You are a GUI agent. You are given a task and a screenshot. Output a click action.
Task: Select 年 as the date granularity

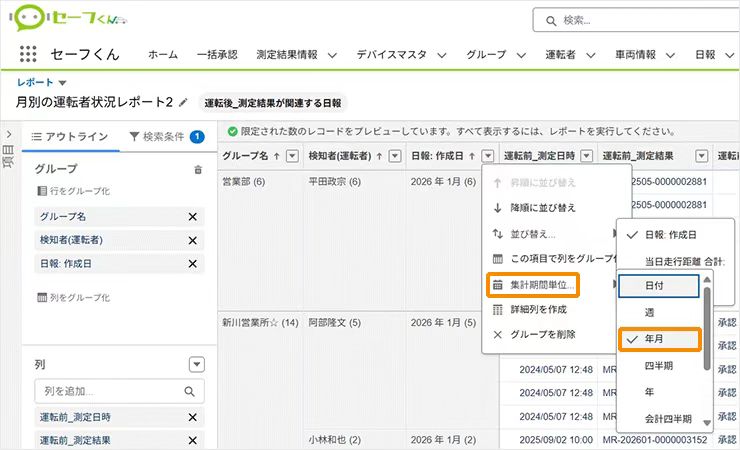pyautogui.click(x=649, y=392)
